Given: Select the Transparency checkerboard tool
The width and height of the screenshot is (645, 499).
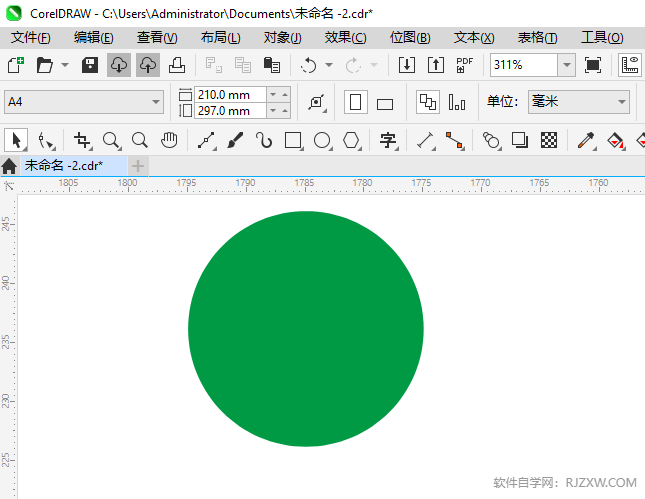Looking at the screenshot, I should 549,140.
